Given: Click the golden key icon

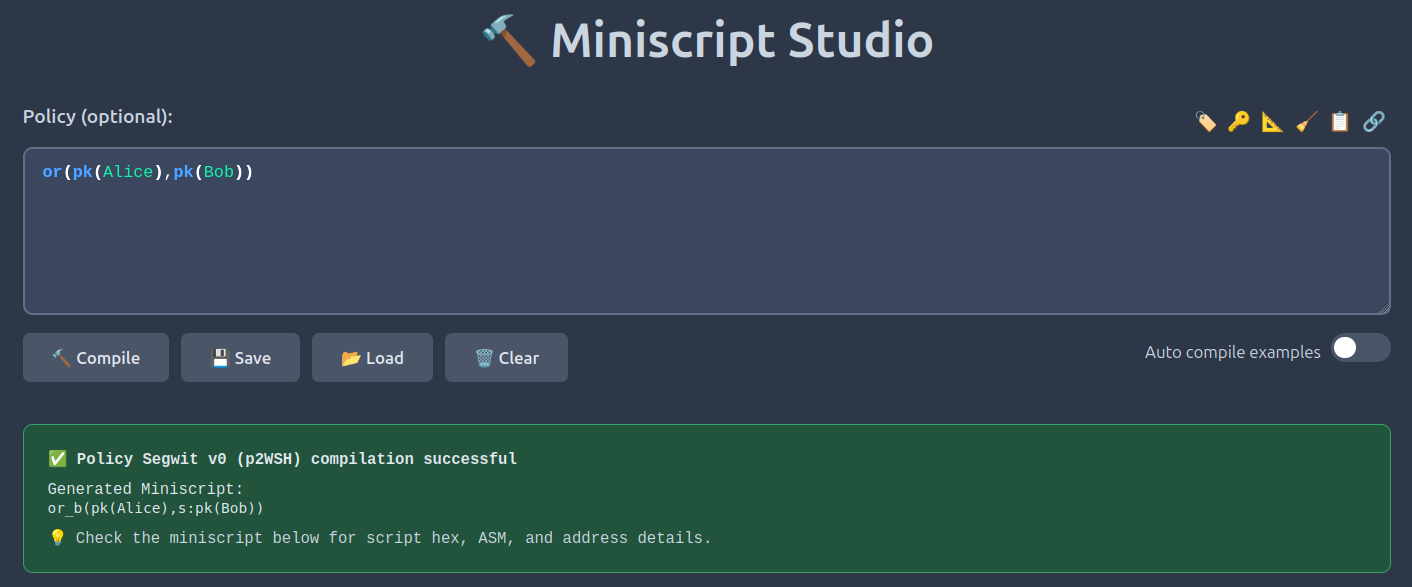Looking at the screenshot, I should pos(1239,122).
